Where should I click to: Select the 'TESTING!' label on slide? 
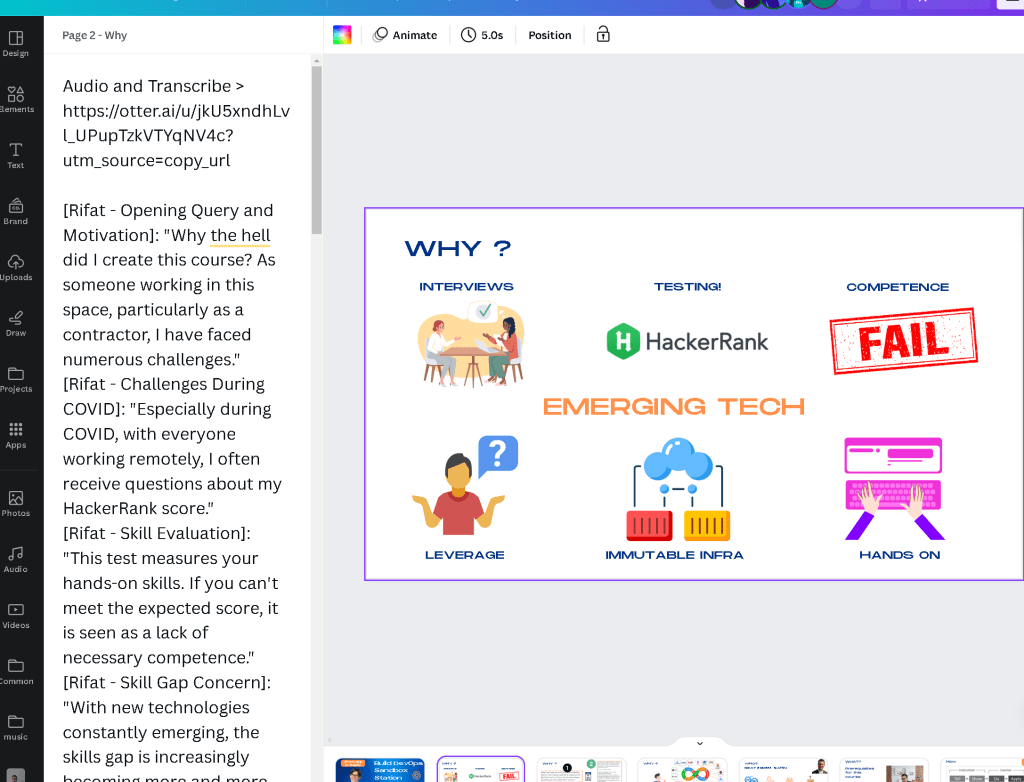688,286
